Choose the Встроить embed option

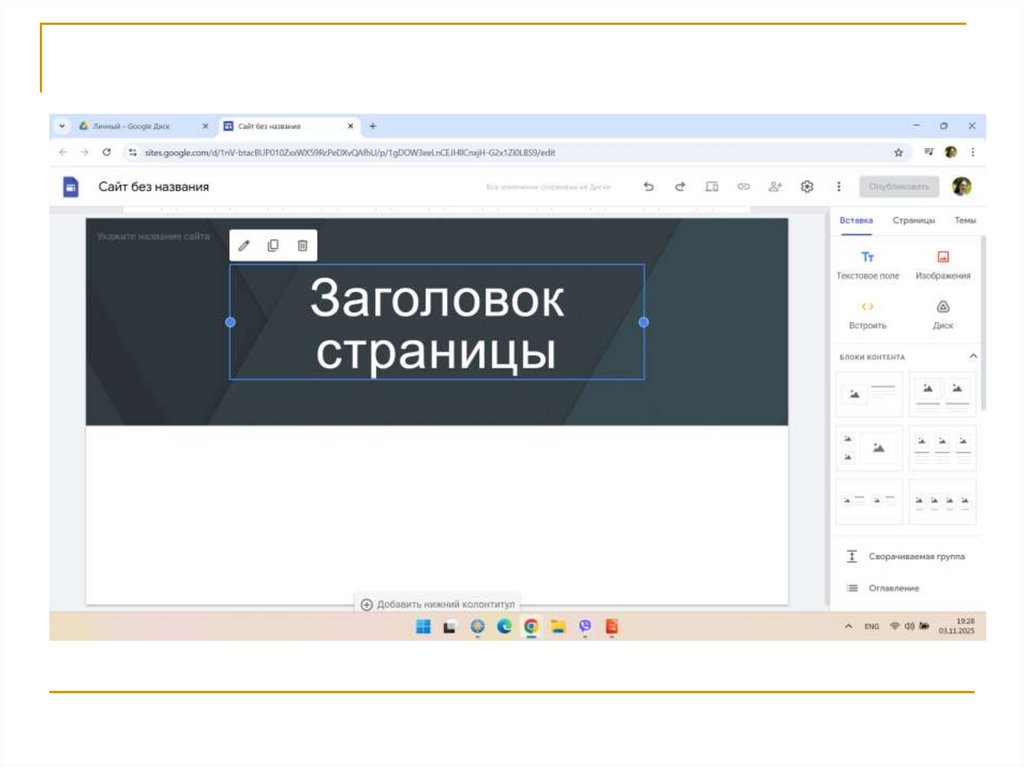pos(868,315)
